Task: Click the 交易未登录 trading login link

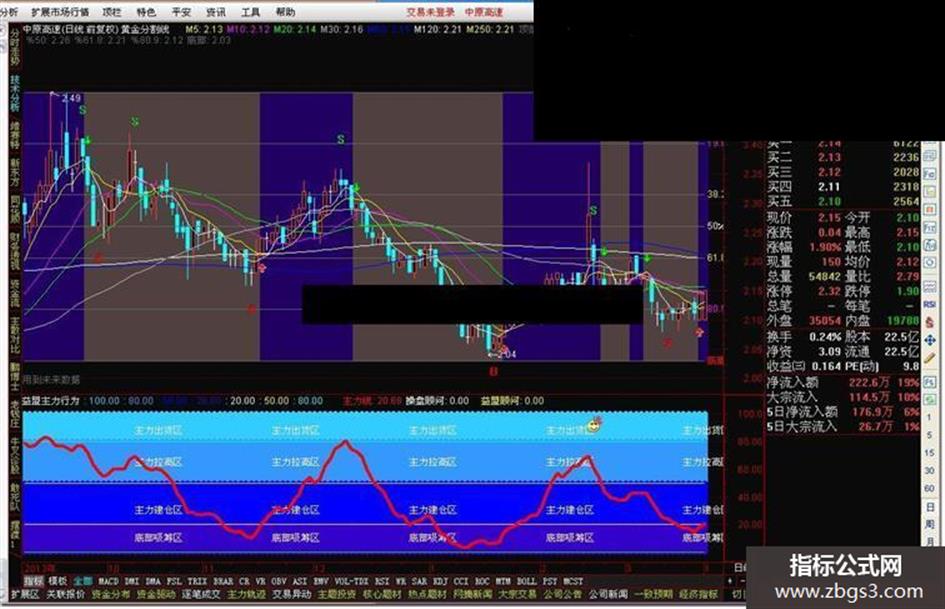Action: pos(430,11)
